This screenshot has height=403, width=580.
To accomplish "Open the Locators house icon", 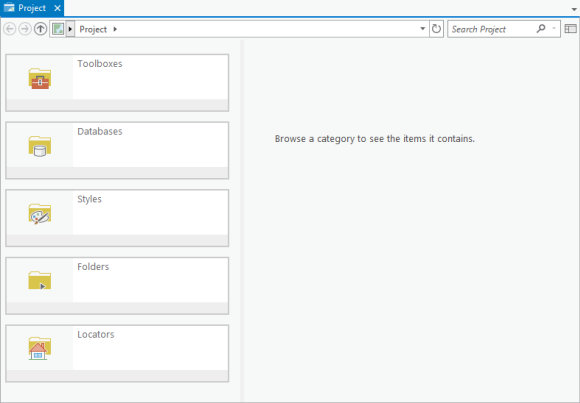I will [40, 348].
